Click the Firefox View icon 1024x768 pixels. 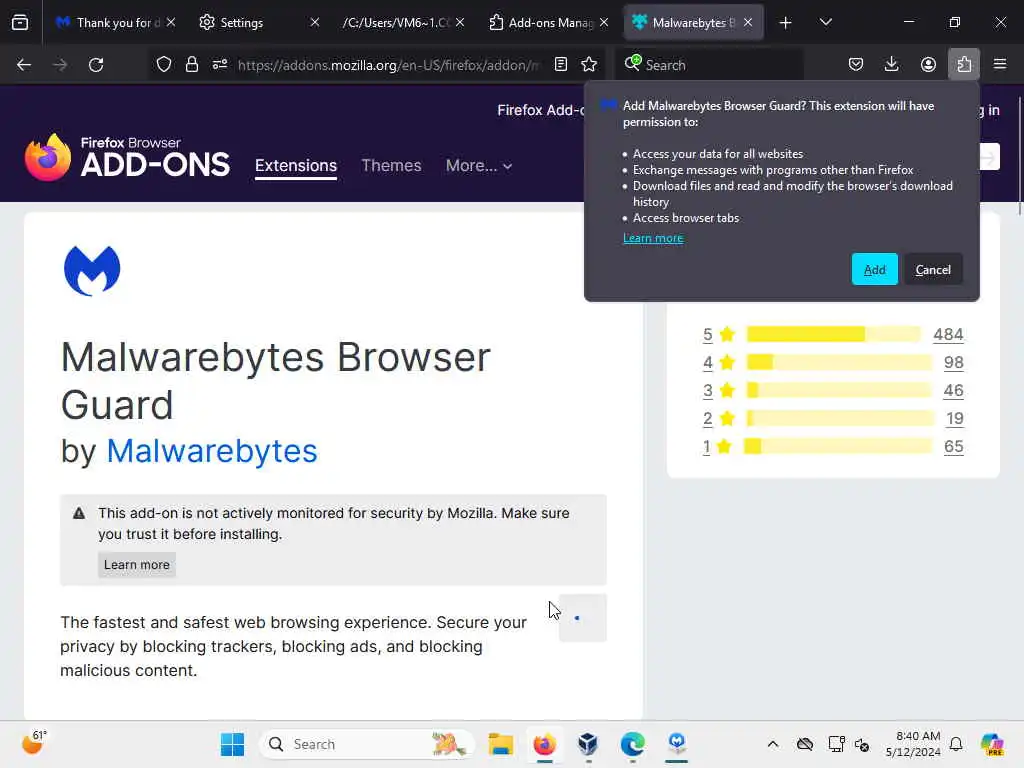[x=20, y=23]
